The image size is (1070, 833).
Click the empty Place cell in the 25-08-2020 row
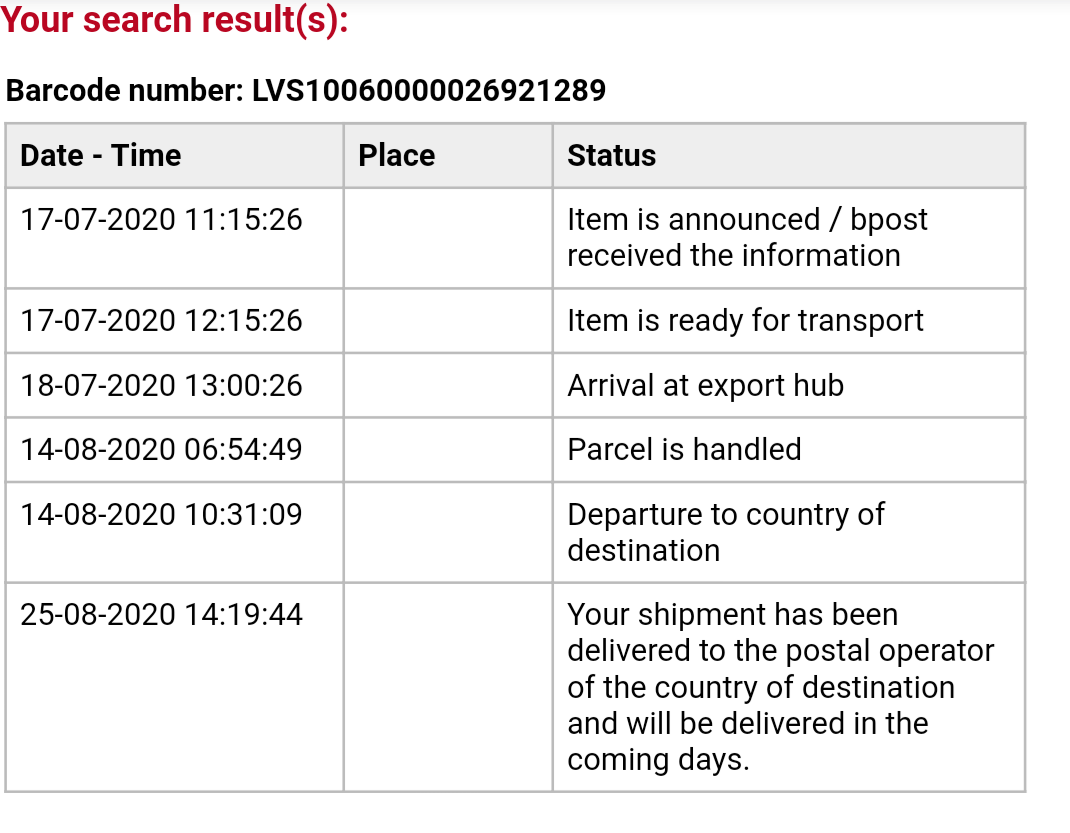pos(448,686)
